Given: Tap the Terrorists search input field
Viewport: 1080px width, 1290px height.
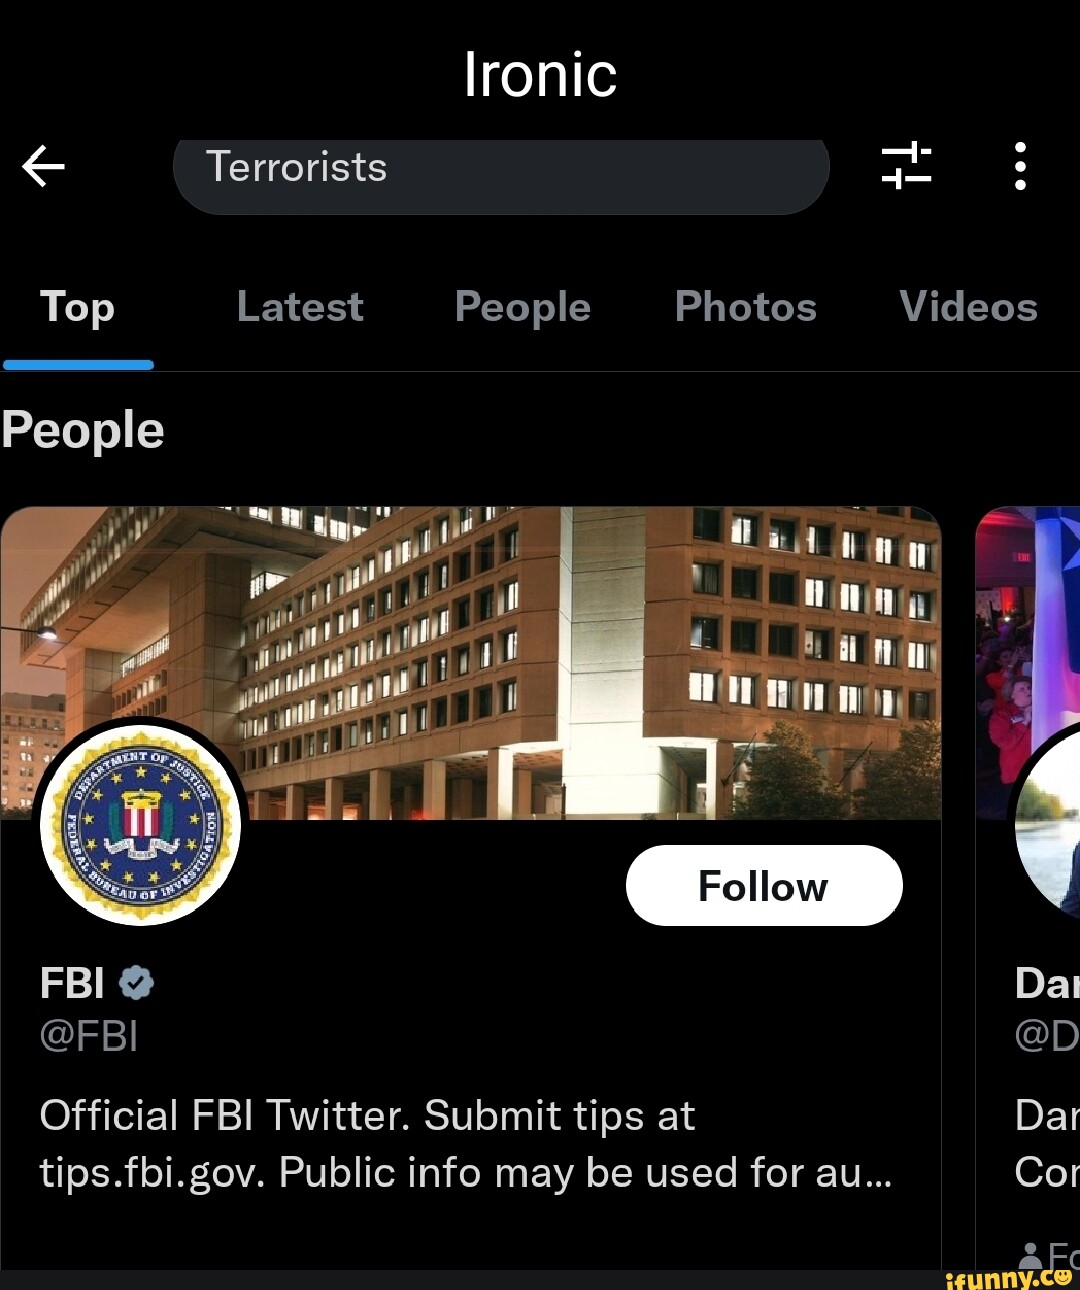Looking at the screenshot, I should click(502, 167).
